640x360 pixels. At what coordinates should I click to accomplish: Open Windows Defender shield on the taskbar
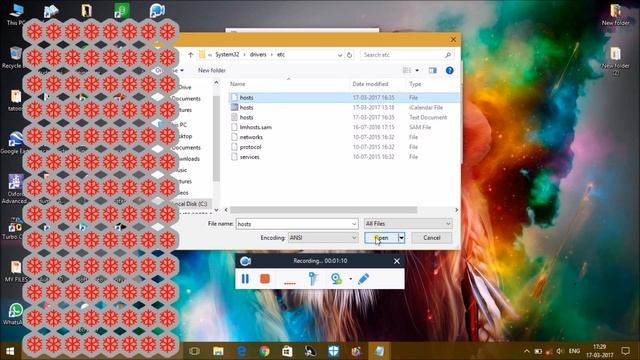pyautogui.click(x=333, y=351)
